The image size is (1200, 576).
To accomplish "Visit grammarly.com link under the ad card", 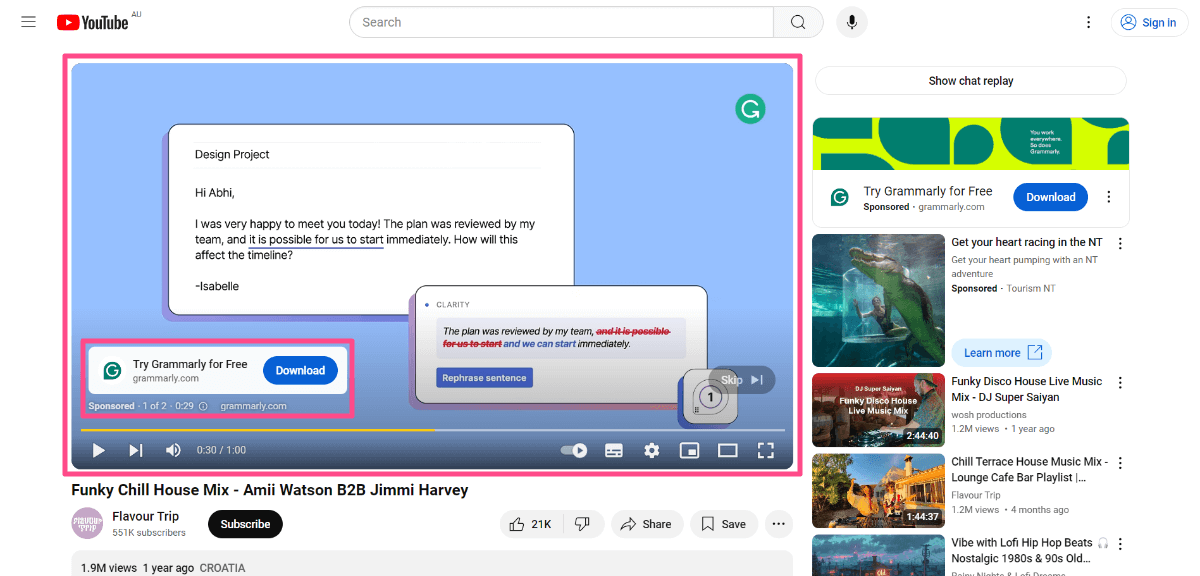I will 253,406.
